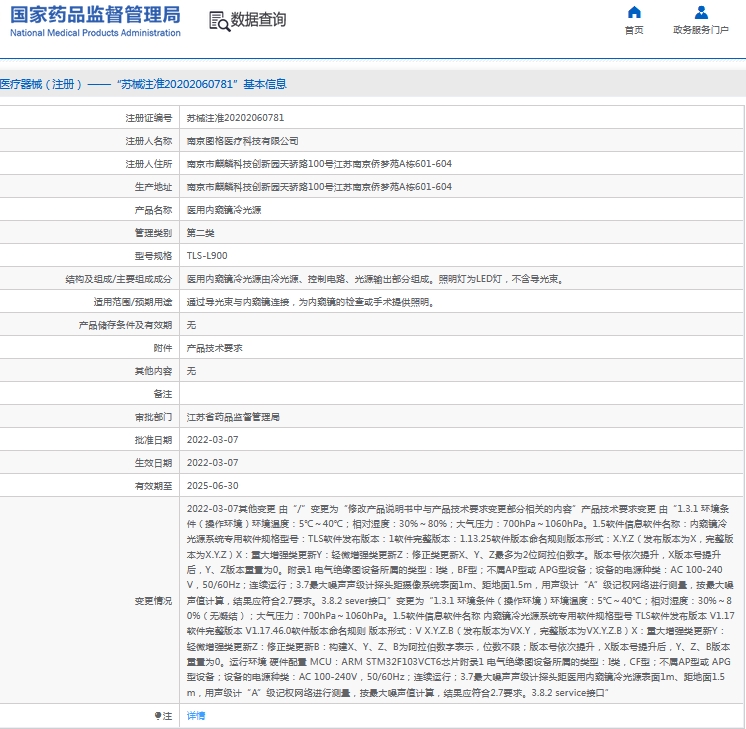
Task: Click the 审批部门 row label
Action: 153,417
